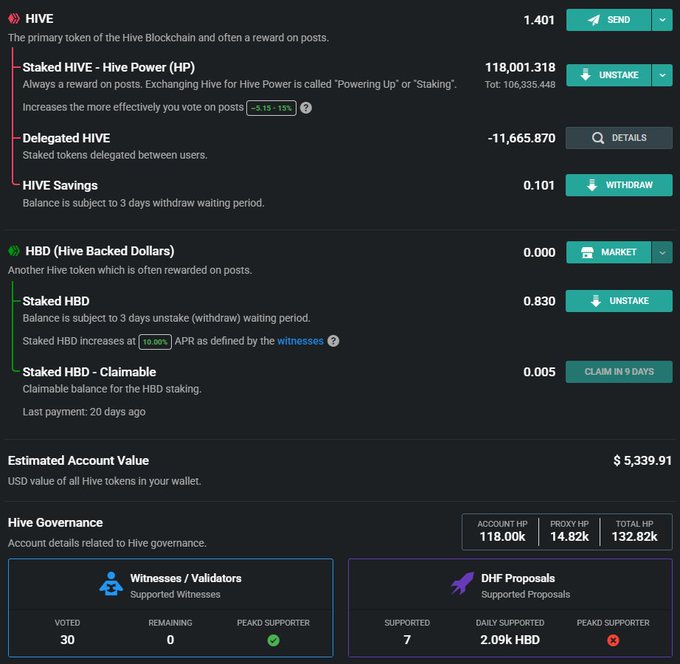Click the DHF Proposals rocket icon
The width and height of the screenshot is (680, 664).
tap(462, 584)
